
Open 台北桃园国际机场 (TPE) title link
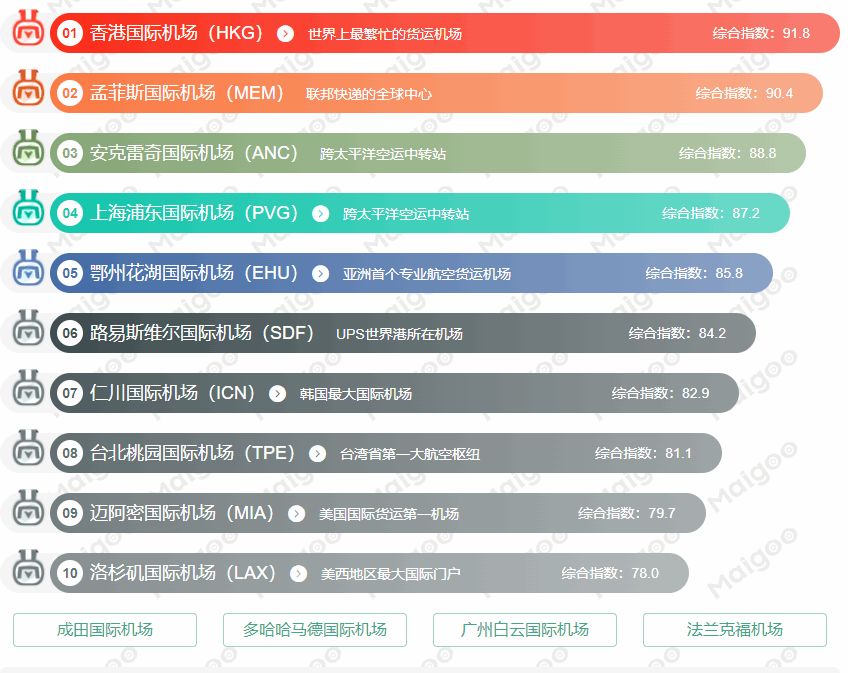pyautogui.click(x=193, y=453)
